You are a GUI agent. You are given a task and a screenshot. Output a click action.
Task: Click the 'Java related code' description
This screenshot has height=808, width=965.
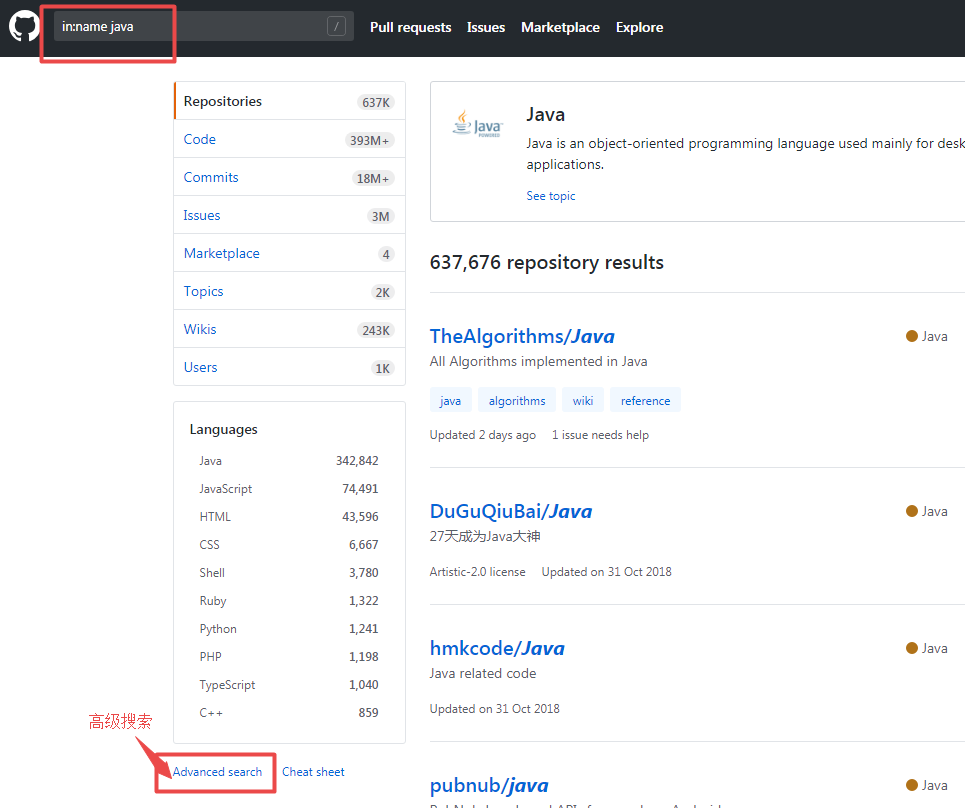point(482,673)
